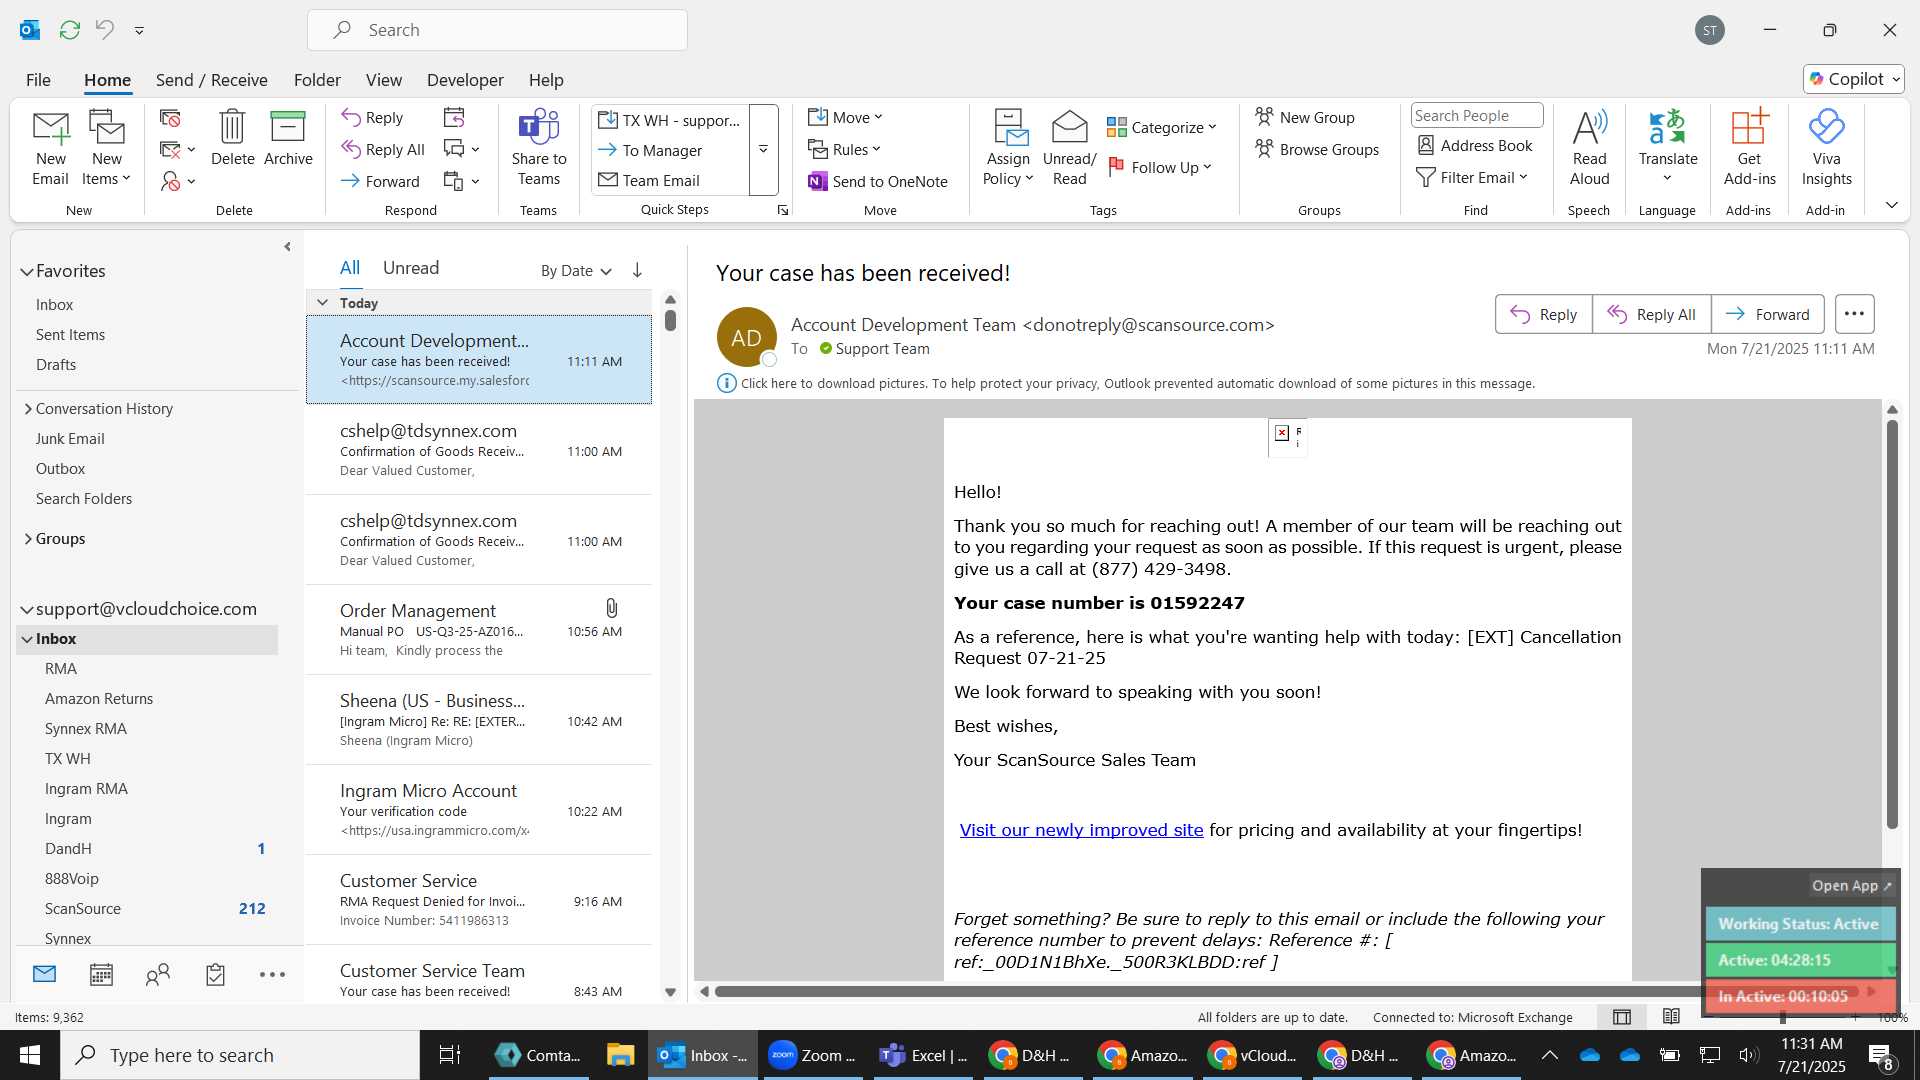The width and height of the screenshot is (1920, 1080).
Task: Click the Search People field
Action: tap(1476, 116)
